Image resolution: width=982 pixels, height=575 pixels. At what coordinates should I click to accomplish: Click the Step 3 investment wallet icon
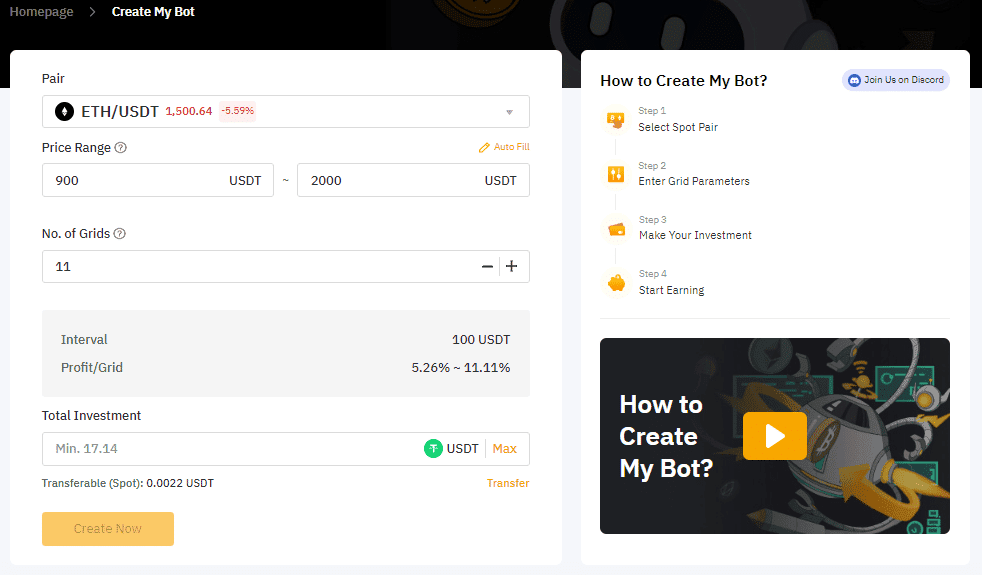(x=616, y=229)
